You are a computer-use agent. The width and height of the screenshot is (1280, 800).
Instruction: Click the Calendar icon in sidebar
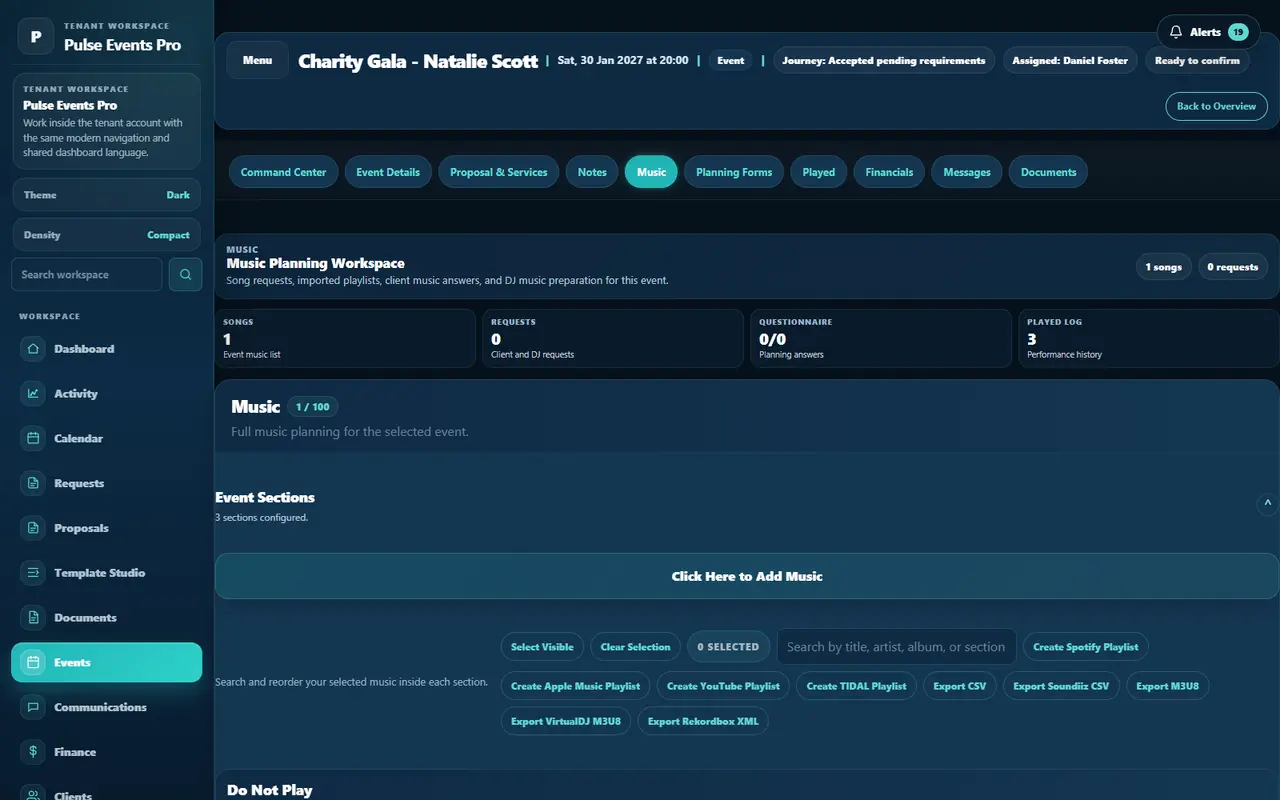pyautogui.click(x=33, y=439)
